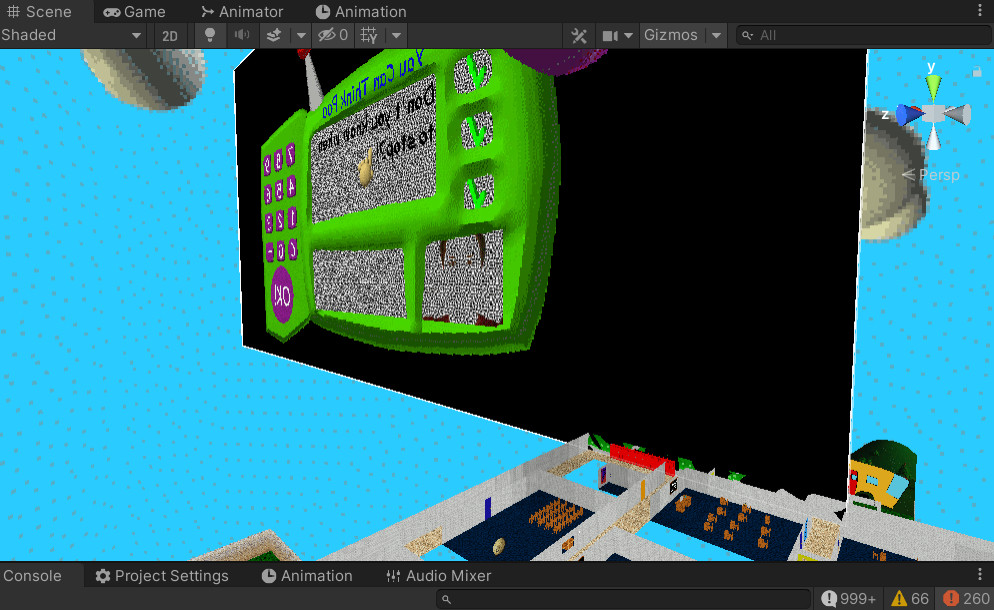Select the purple OK button on the pad
The image size is (994, 610).
281,295
